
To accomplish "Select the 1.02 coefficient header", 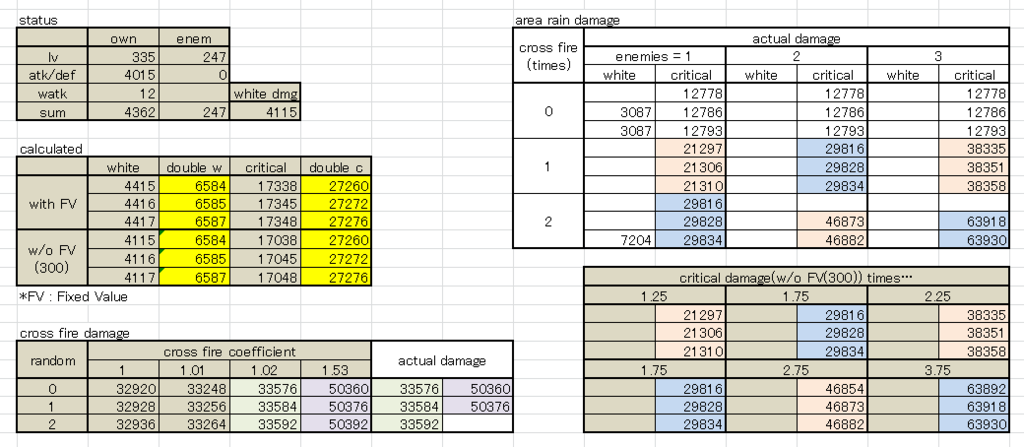I will tap(264, 370).
